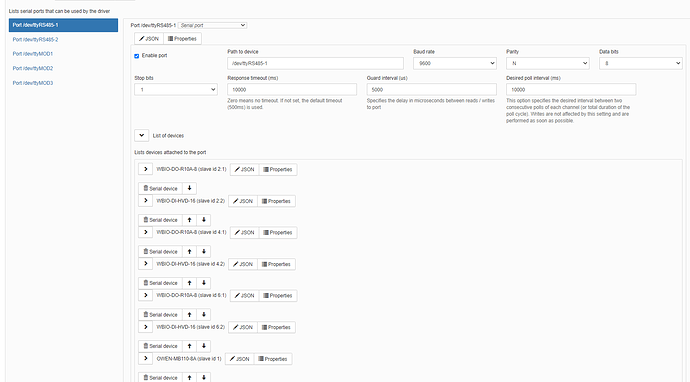This screenshot has width=690, height=382.
Task: Open Properties of WBIO-DO-R10A-8 slave id 2:1
Action: pos(278,169)
